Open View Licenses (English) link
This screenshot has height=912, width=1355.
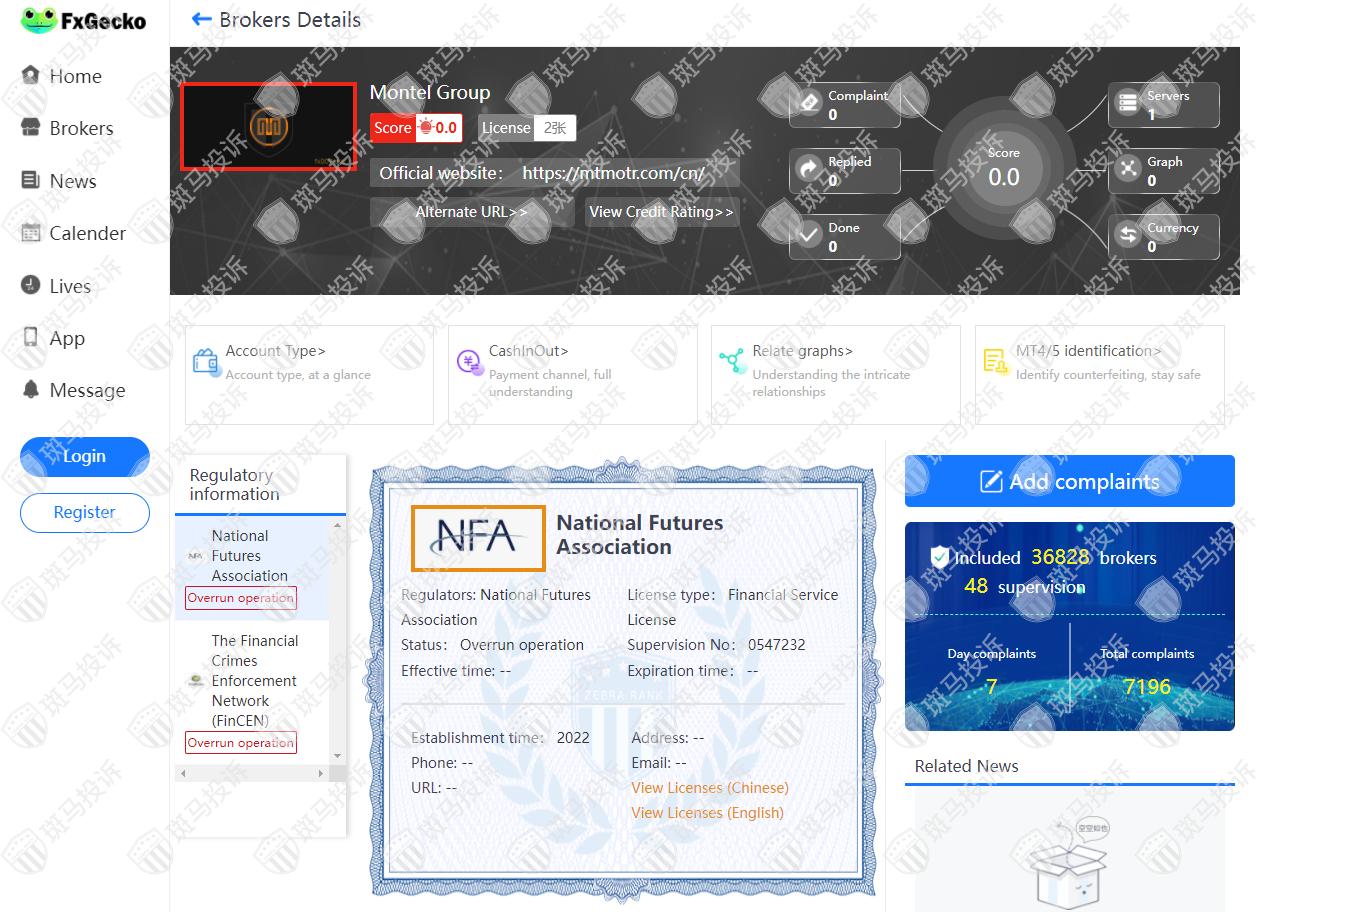coord(707,813)
